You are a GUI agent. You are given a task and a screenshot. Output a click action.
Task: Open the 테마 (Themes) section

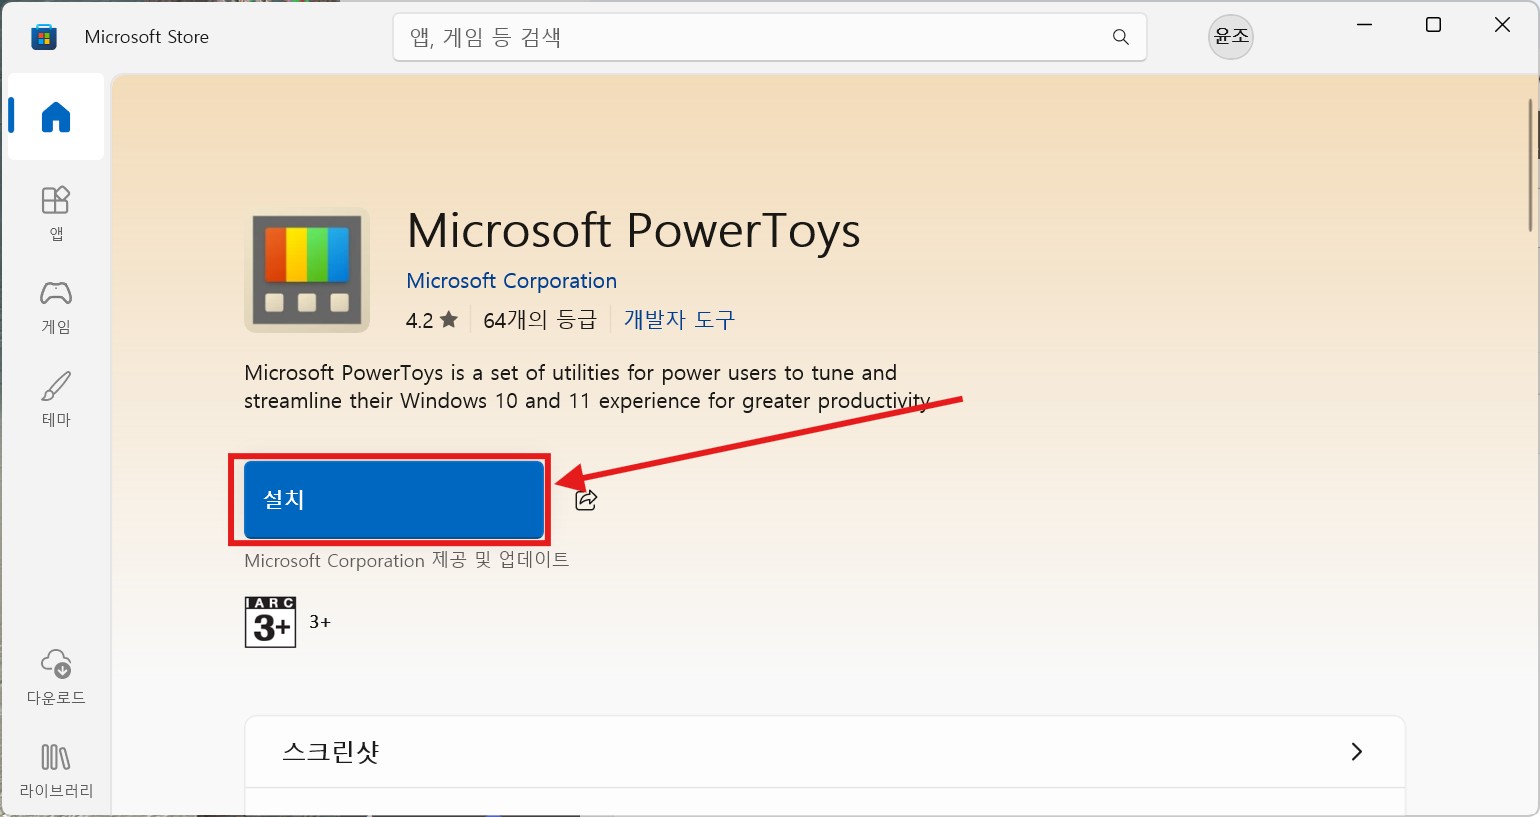pos(56,399)
